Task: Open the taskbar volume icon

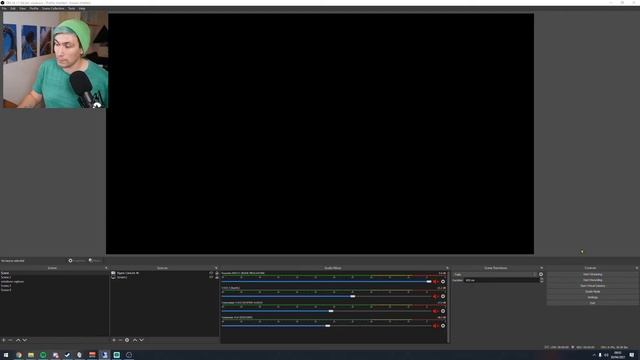Action: pos(606,355)
